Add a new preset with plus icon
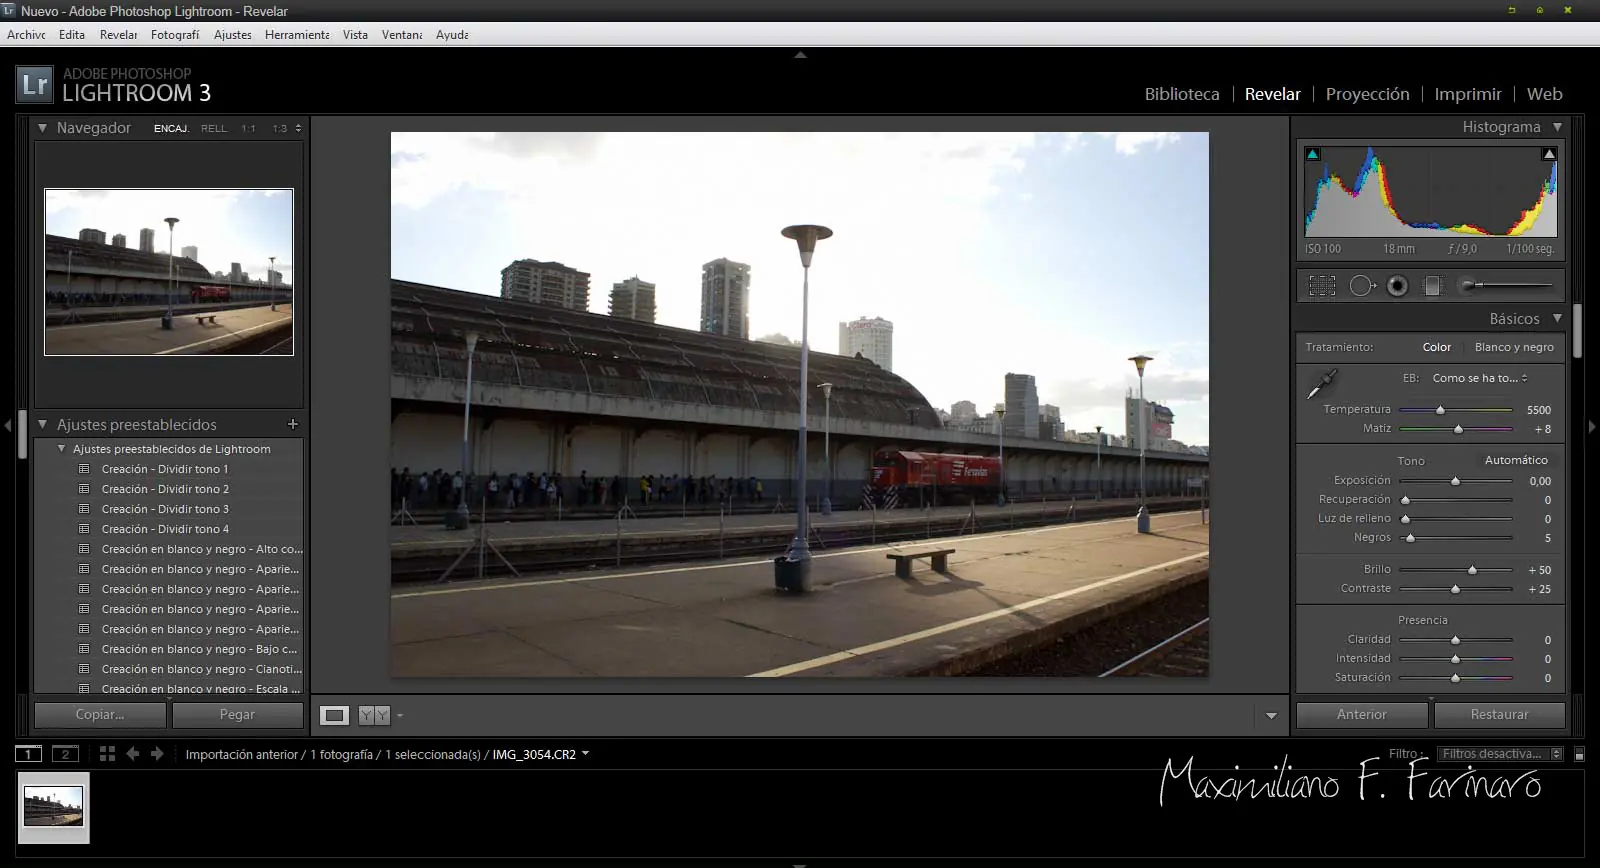 point(293,424)
